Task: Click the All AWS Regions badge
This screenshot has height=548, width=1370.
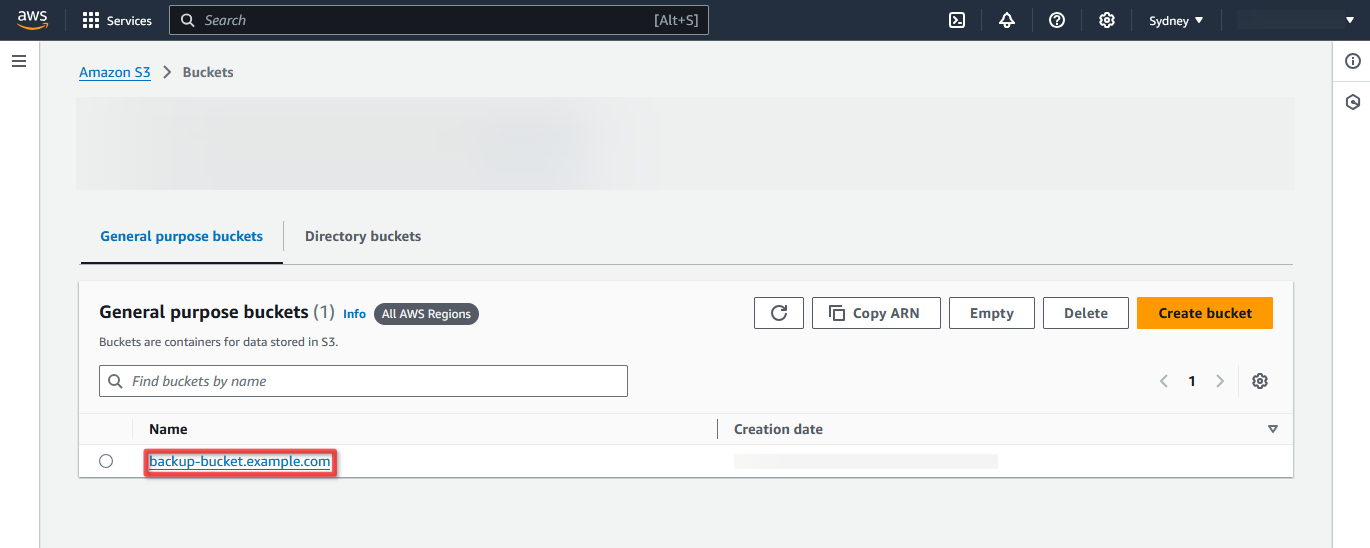Action: [x=427, y=313]
